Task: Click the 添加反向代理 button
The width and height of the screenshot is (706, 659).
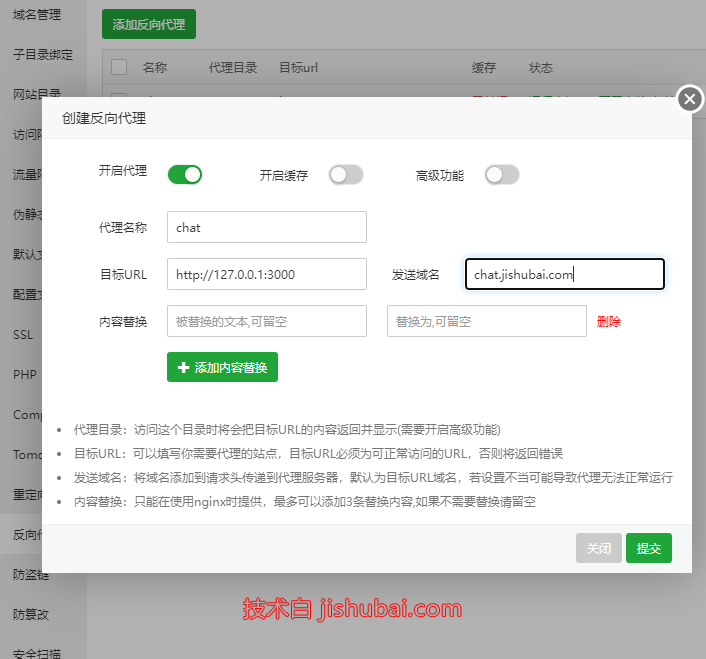Action: coord(149,24)
